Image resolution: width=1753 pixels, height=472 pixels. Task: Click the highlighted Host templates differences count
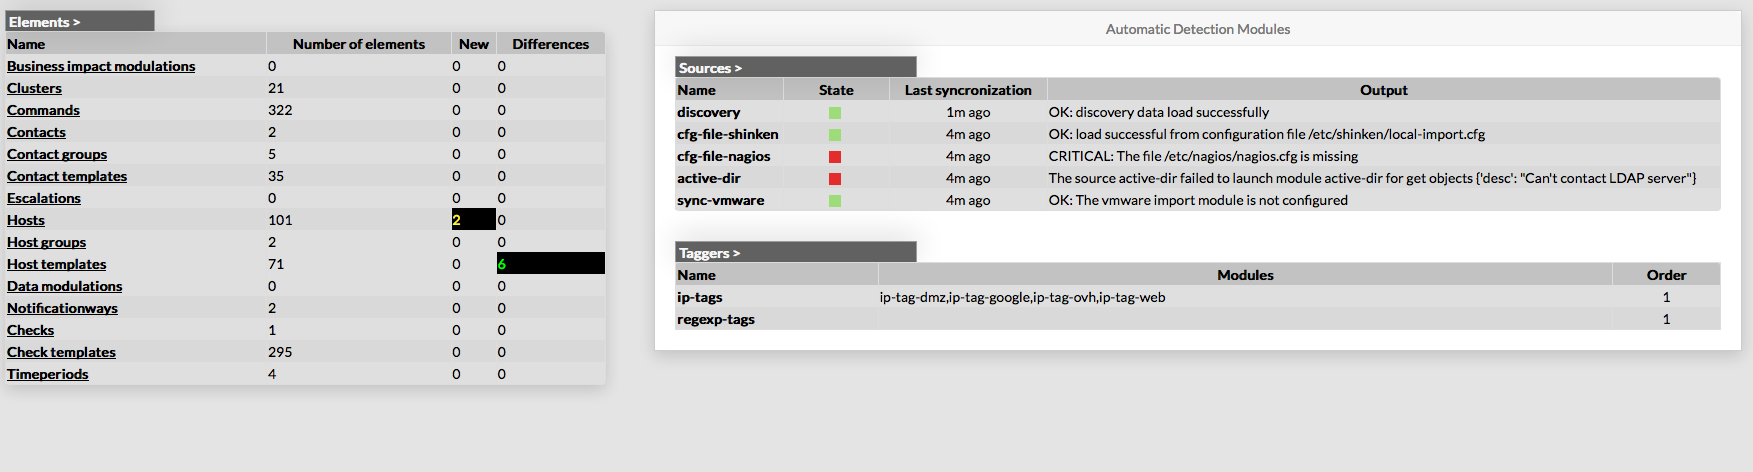click(550, 264)
